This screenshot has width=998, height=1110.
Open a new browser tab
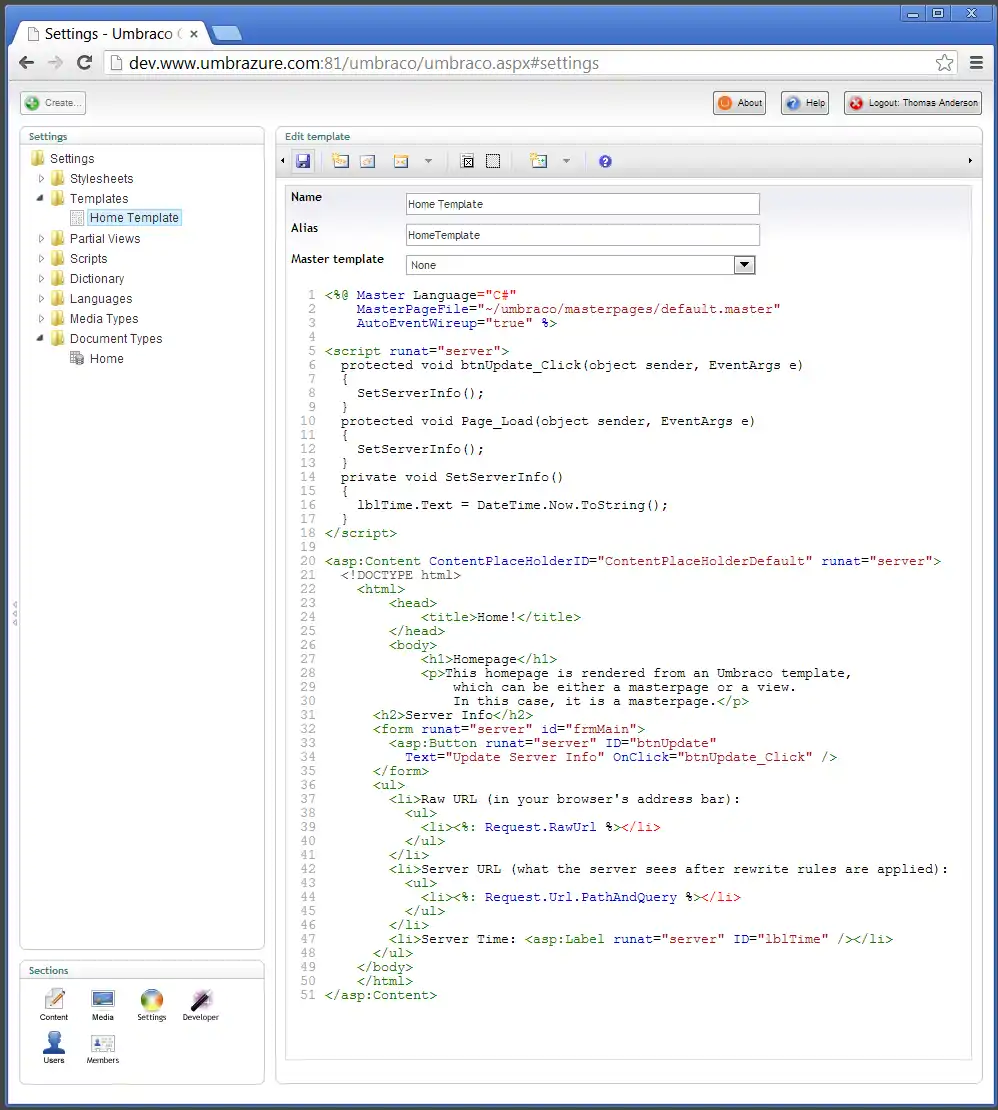click(x=227, y=33)
